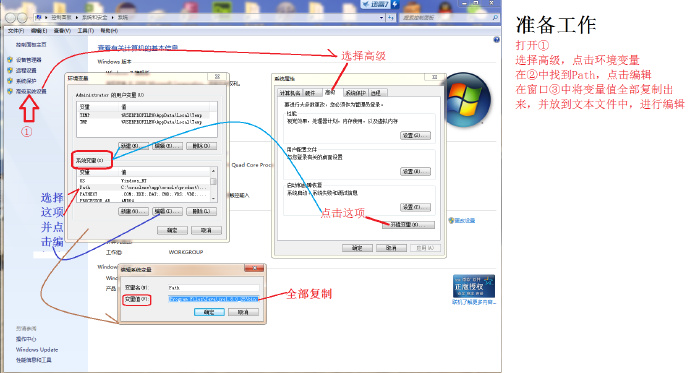This screenshot has height=373, width=690.
Task: Switch to the 硬件 tab in 系统属性
Action: [311, 93]
